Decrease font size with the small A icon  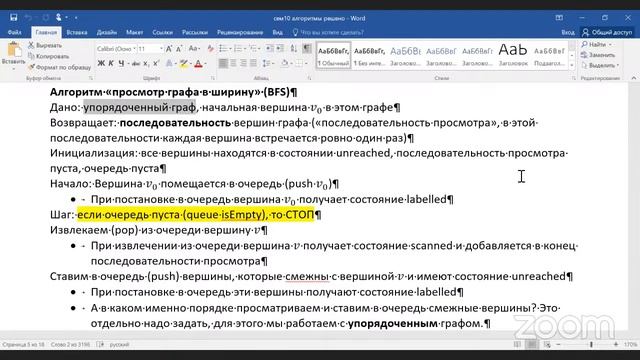(x=179, y=49)
